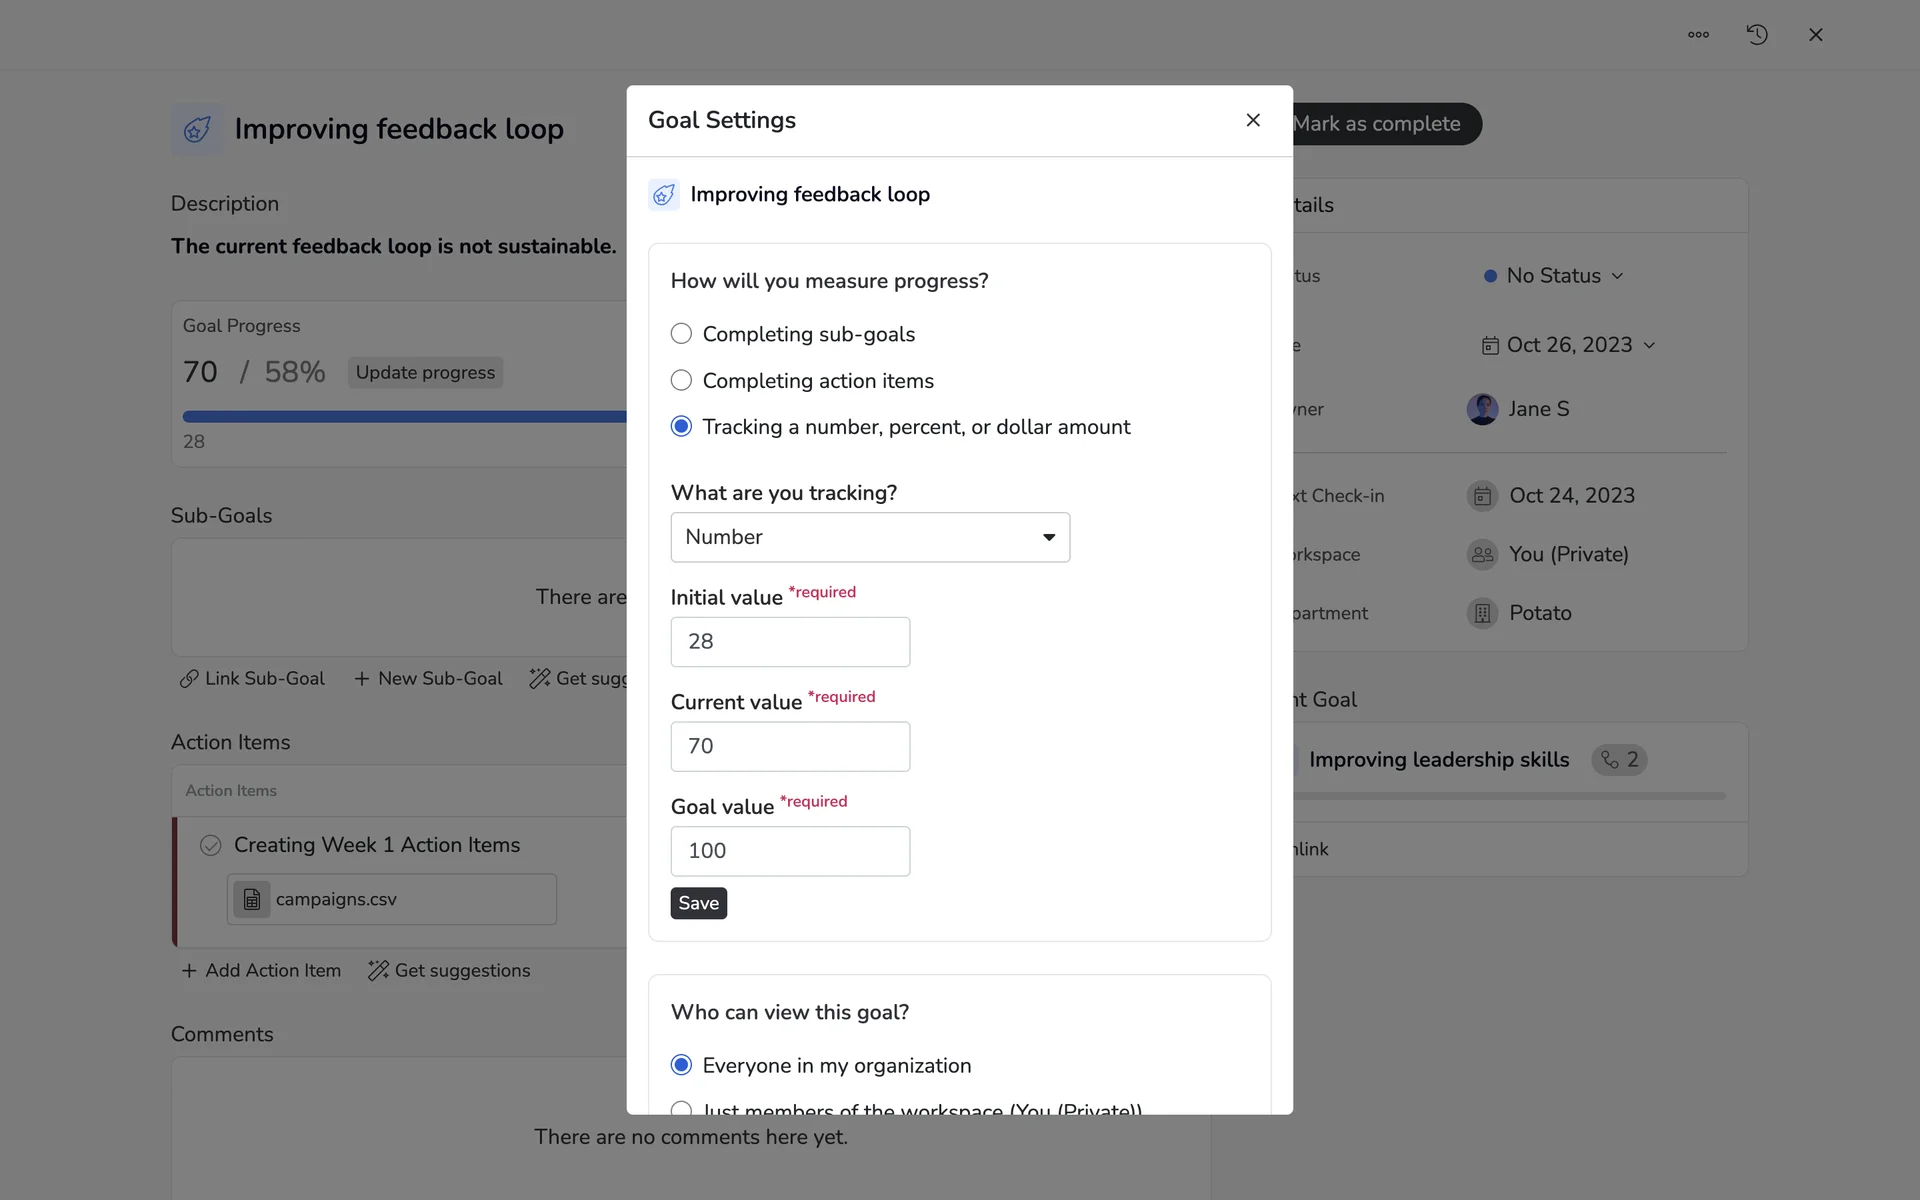This screenshot has width=1920, height=1200.
Task: Click Update progress button
Action: (425, 373)
